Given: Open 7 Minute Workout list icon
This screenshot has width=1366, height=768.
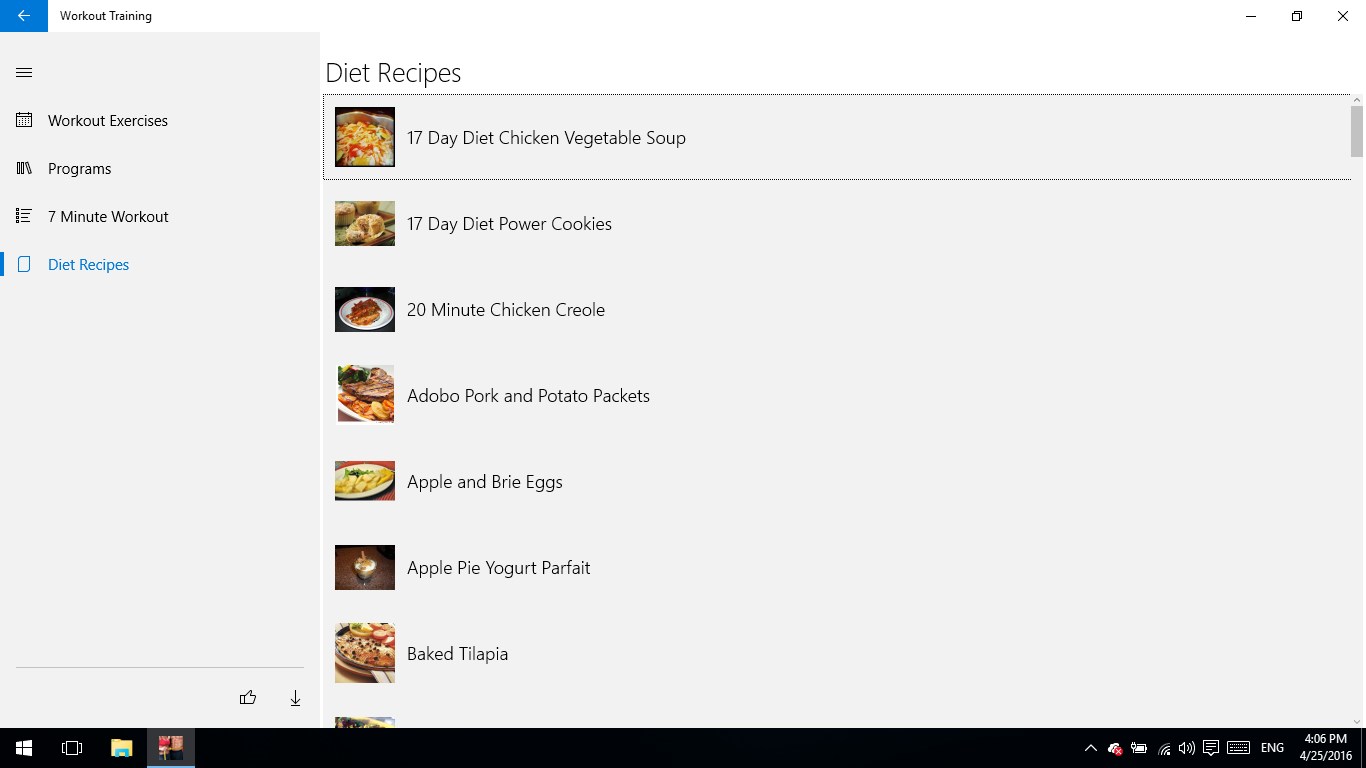Looking at the screenshot, I should click(x=24, y=216).
